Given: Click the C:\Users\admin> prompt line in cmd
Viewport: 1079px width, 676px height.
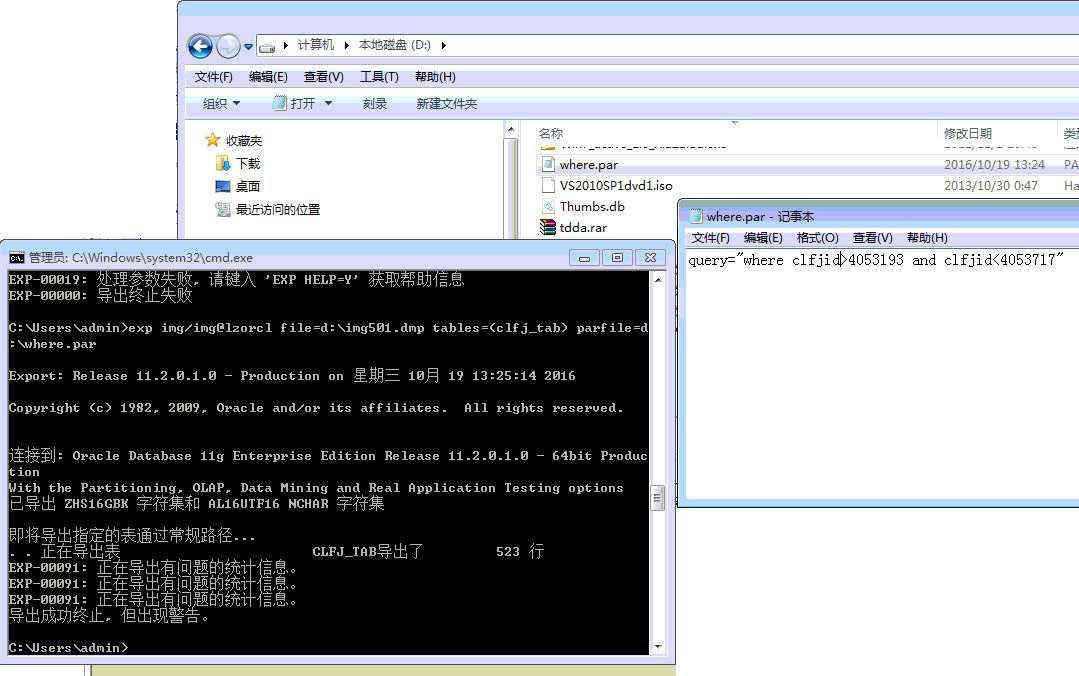Looking at the screenshot, I should pos(68,648).
